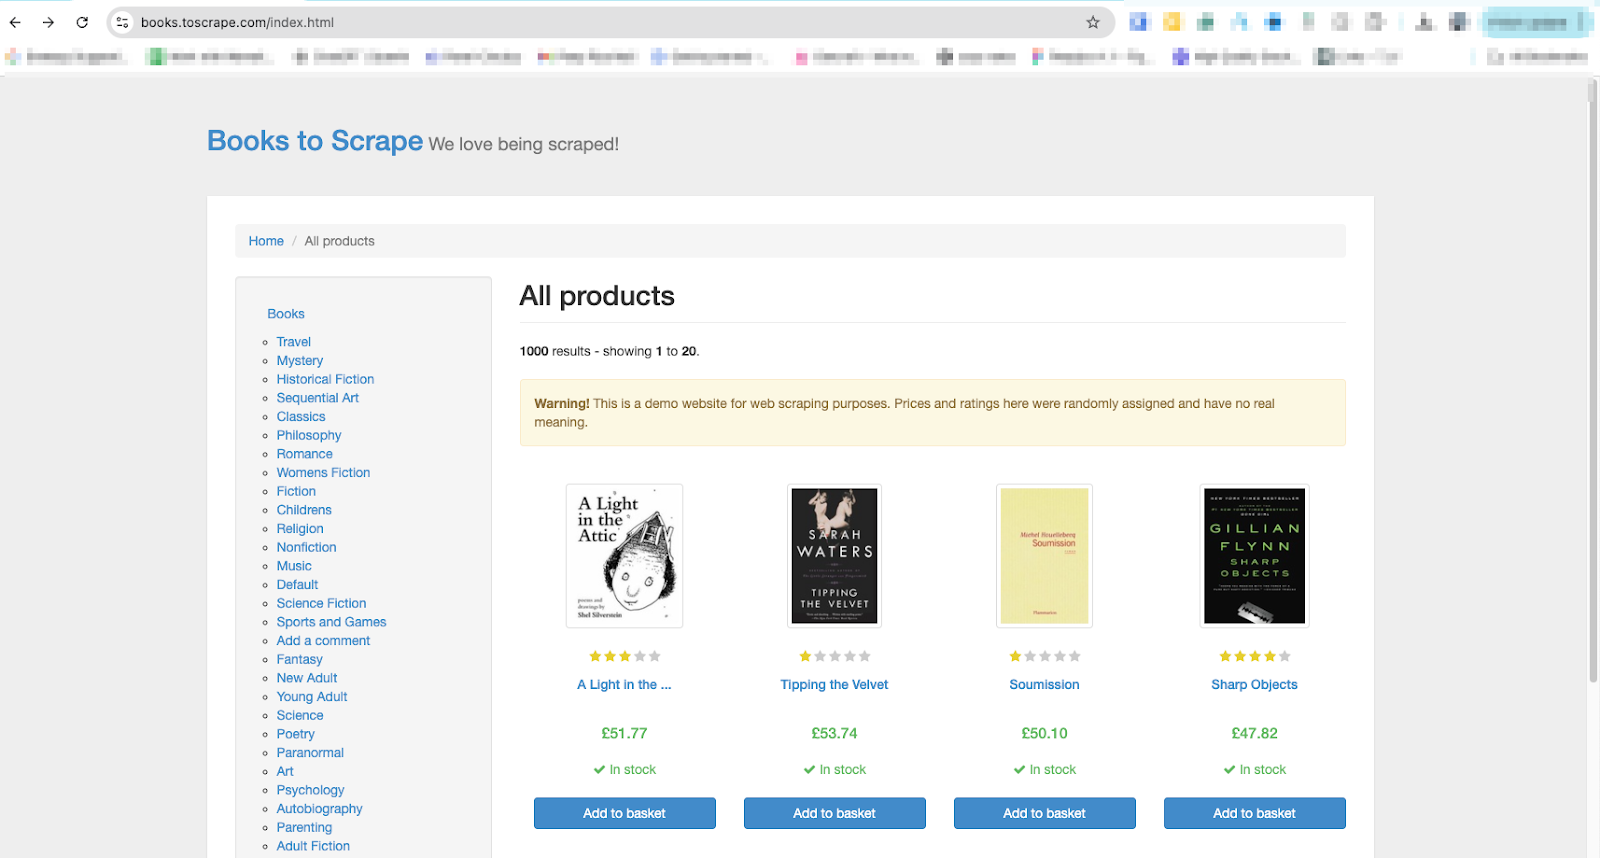The width and height of the screenshot is (1600, 858).
Task: Open Womens Fiction category
Action: click(323, 473)
